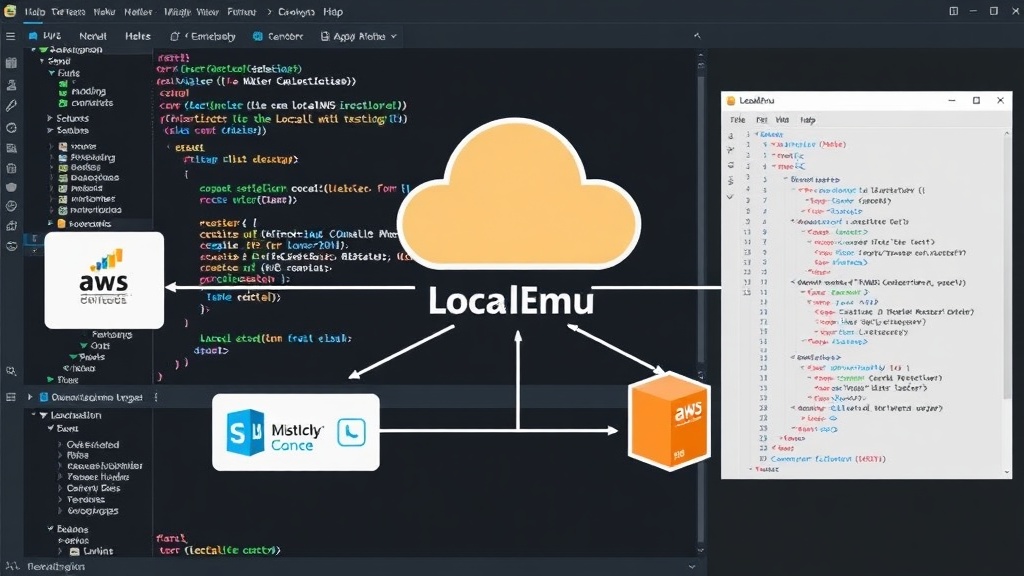This screenshot has width=1024, height=576.
Task: Expand the lower panel header 'Onemoritisginne Lnget'
Action: coord(30,397)
